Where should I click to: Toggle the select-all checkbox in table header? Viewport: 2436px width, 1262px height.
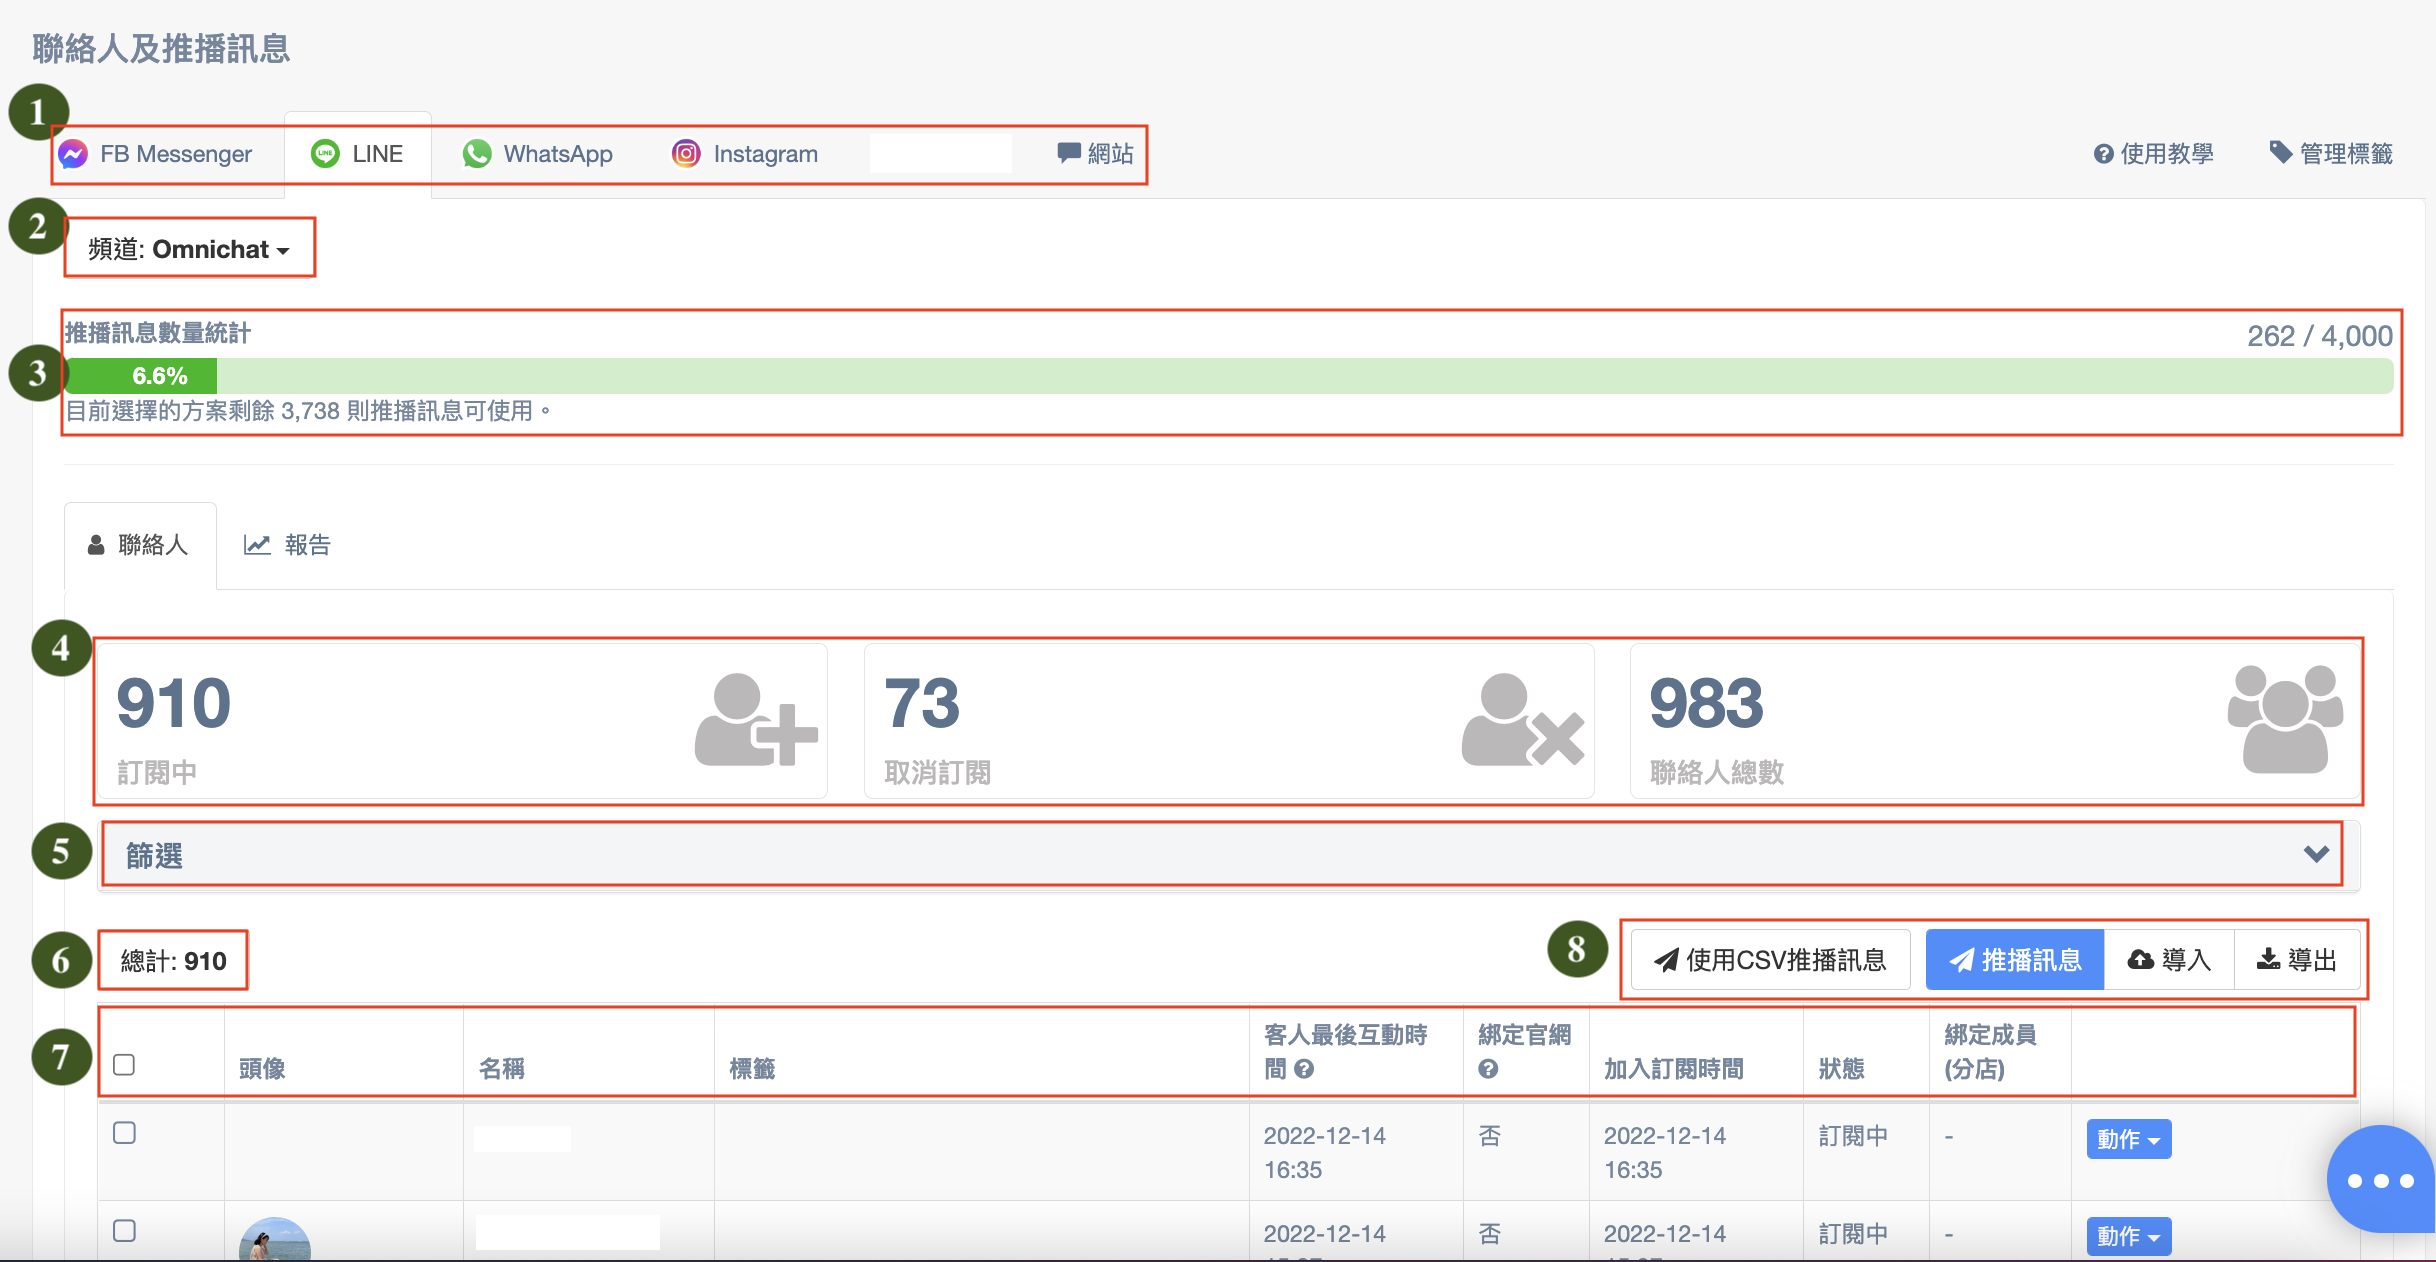(x=124, y=1064)
